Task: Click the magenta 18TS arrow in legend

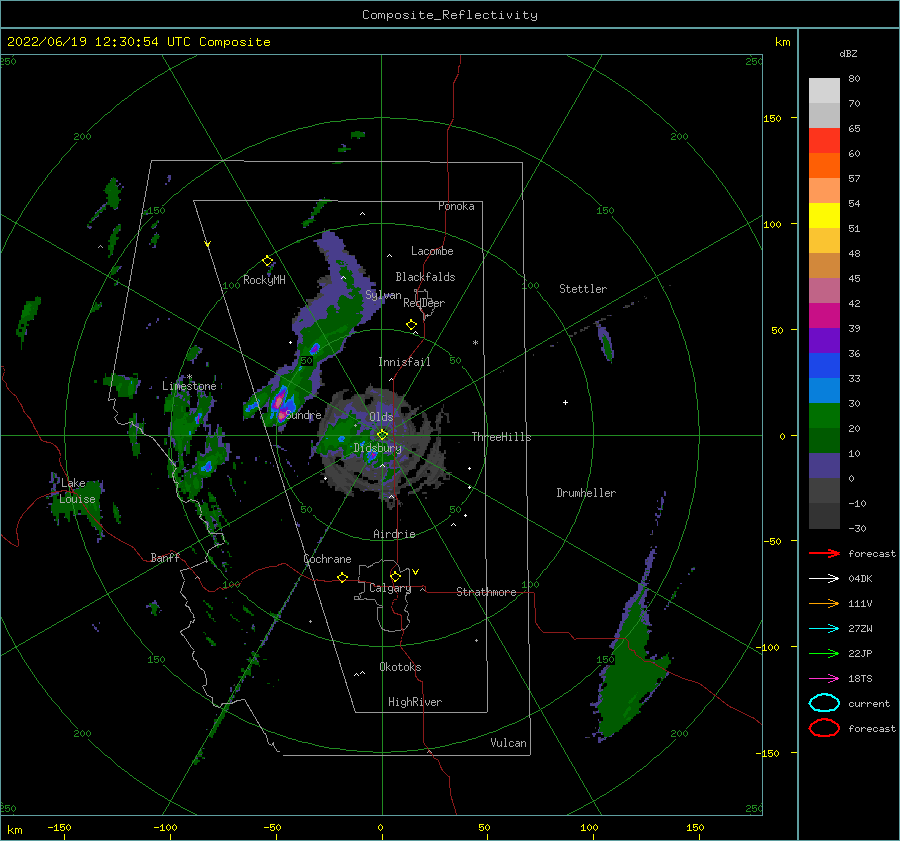Action: click(824, 679)
